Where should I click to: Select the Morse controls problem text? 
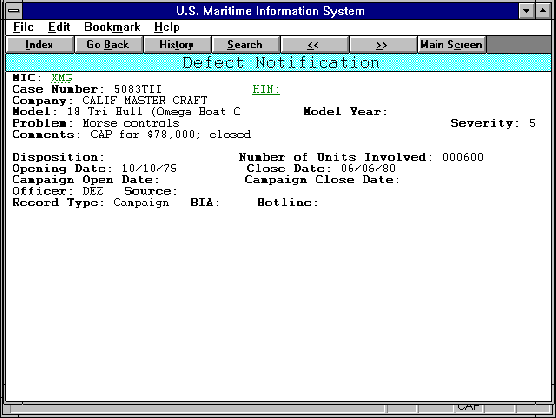click(131, 123)
